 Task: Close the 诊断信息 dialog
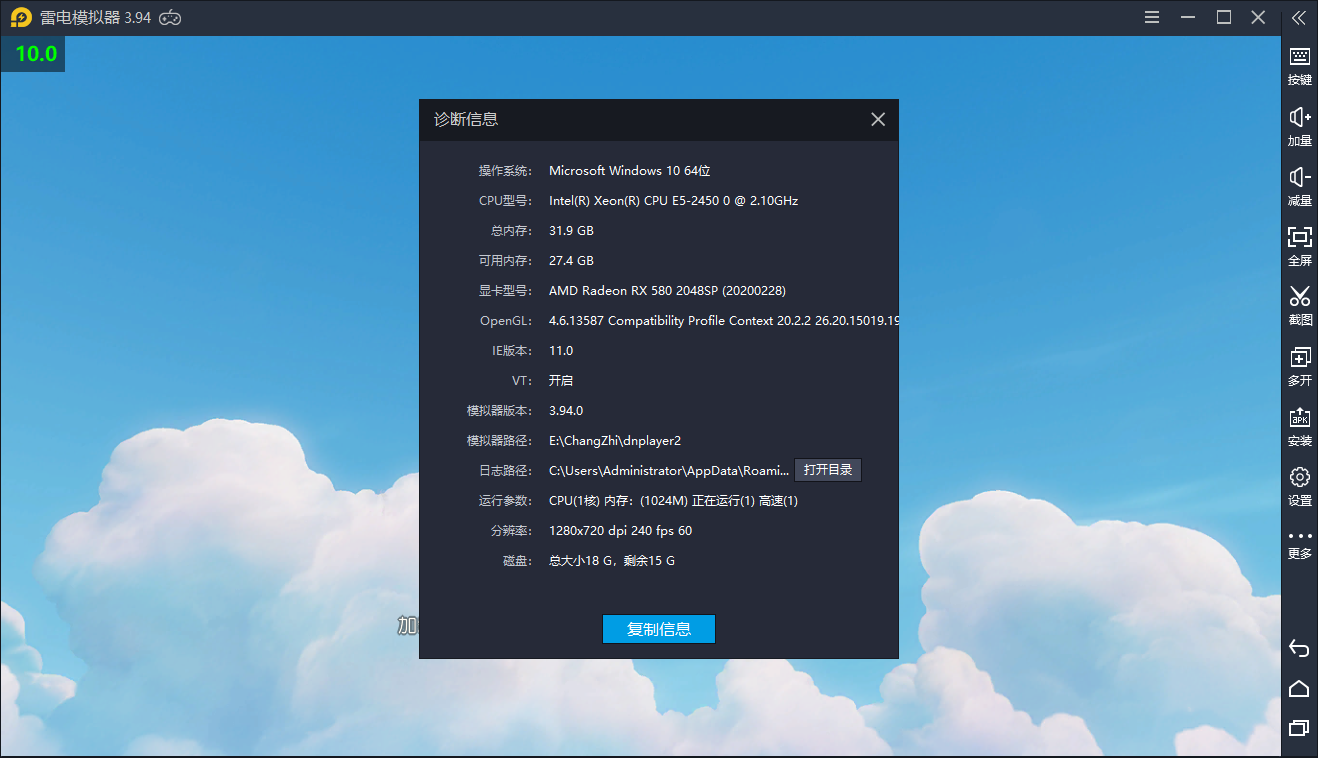tap(877, 120)
